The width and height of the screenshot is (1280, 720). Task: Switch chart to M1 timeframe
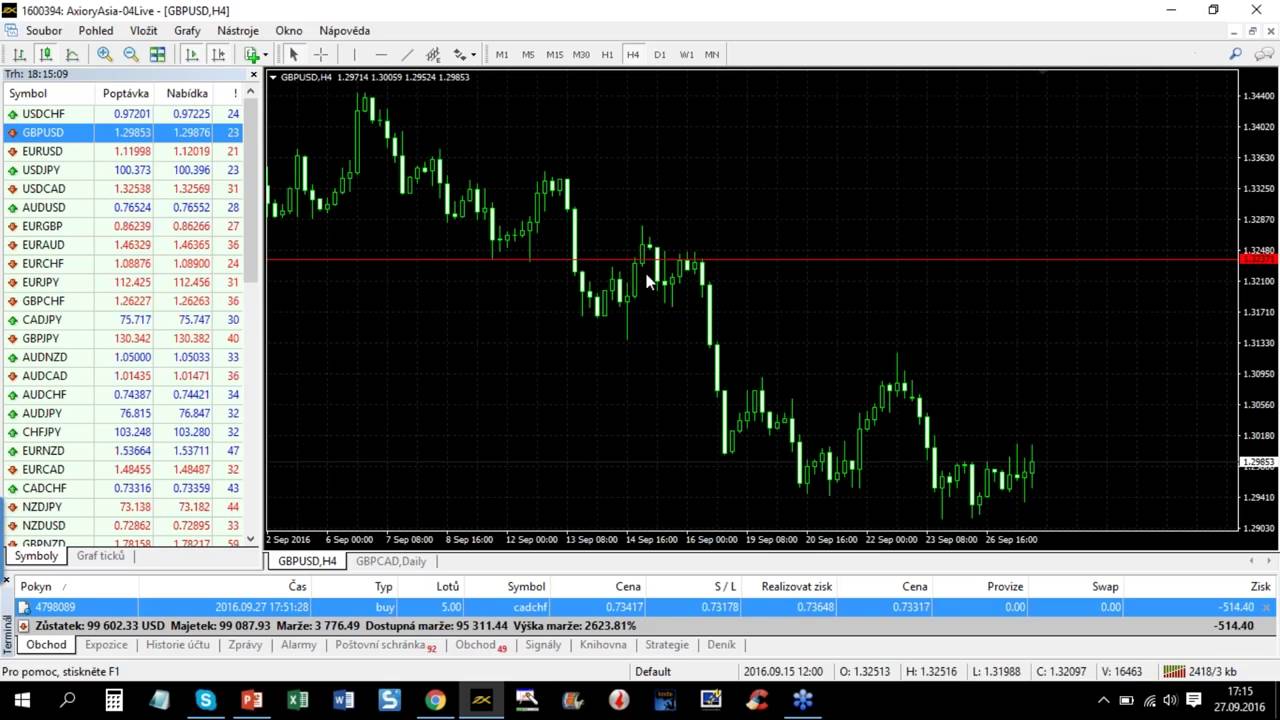click(502, 55)
